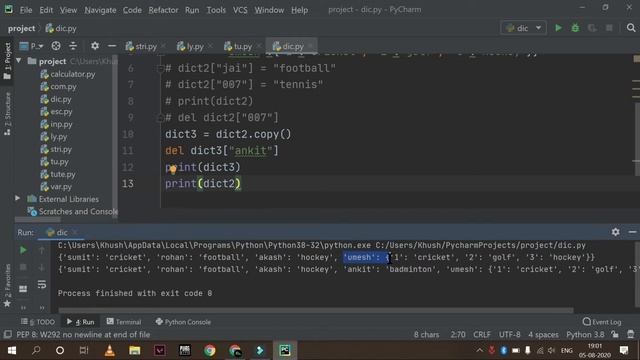Run the dic configuration with green play button
640x360 pixels.
[x=558, y=28]
